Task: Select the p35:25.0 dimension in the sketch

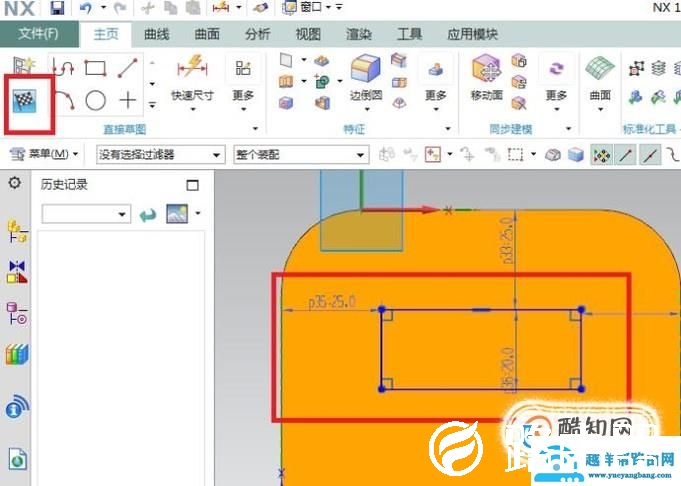Action: pos(332,301)
